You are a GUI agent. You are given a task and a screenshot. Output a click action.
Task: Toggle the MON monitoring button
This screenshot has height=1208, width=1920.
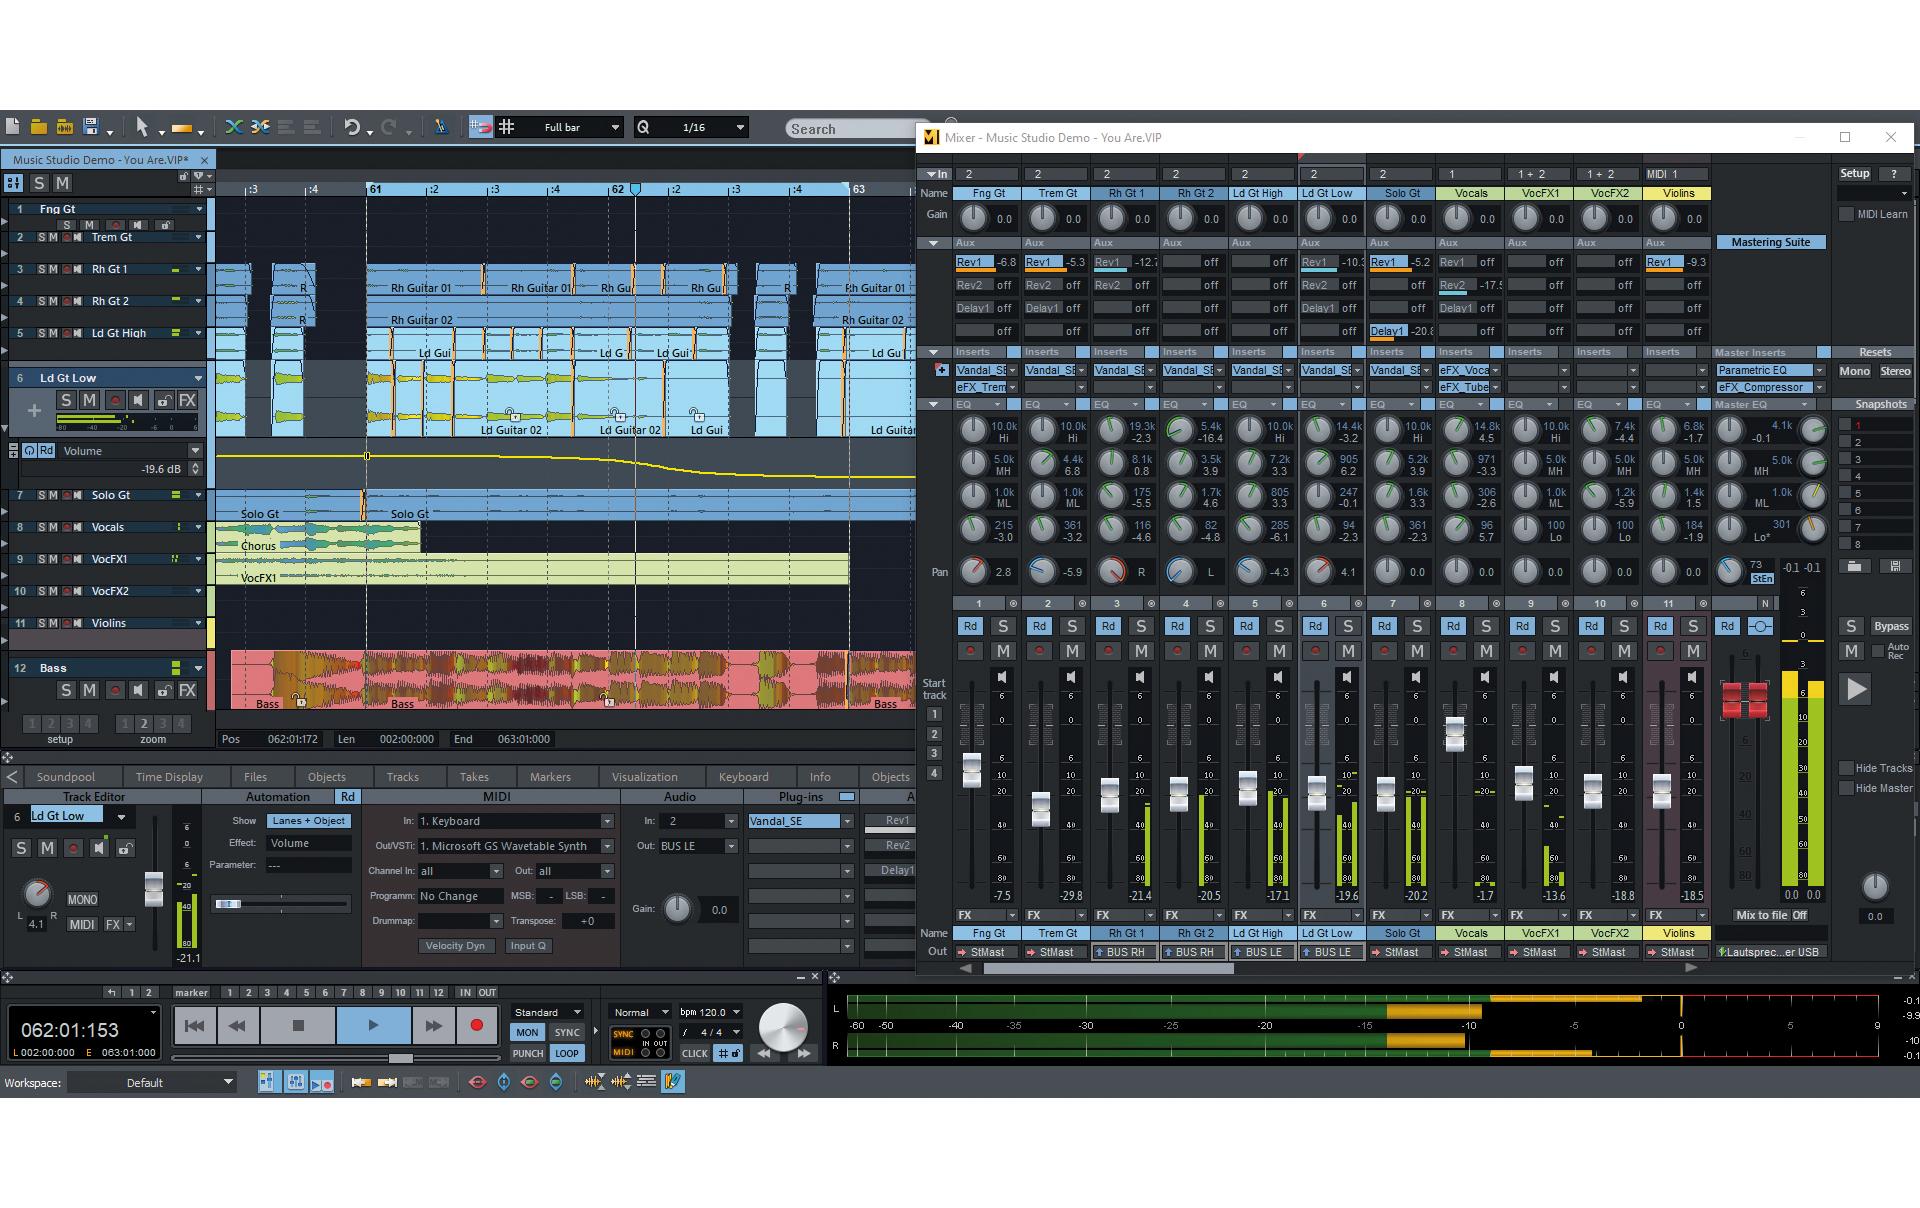[x=527, y=1032]
